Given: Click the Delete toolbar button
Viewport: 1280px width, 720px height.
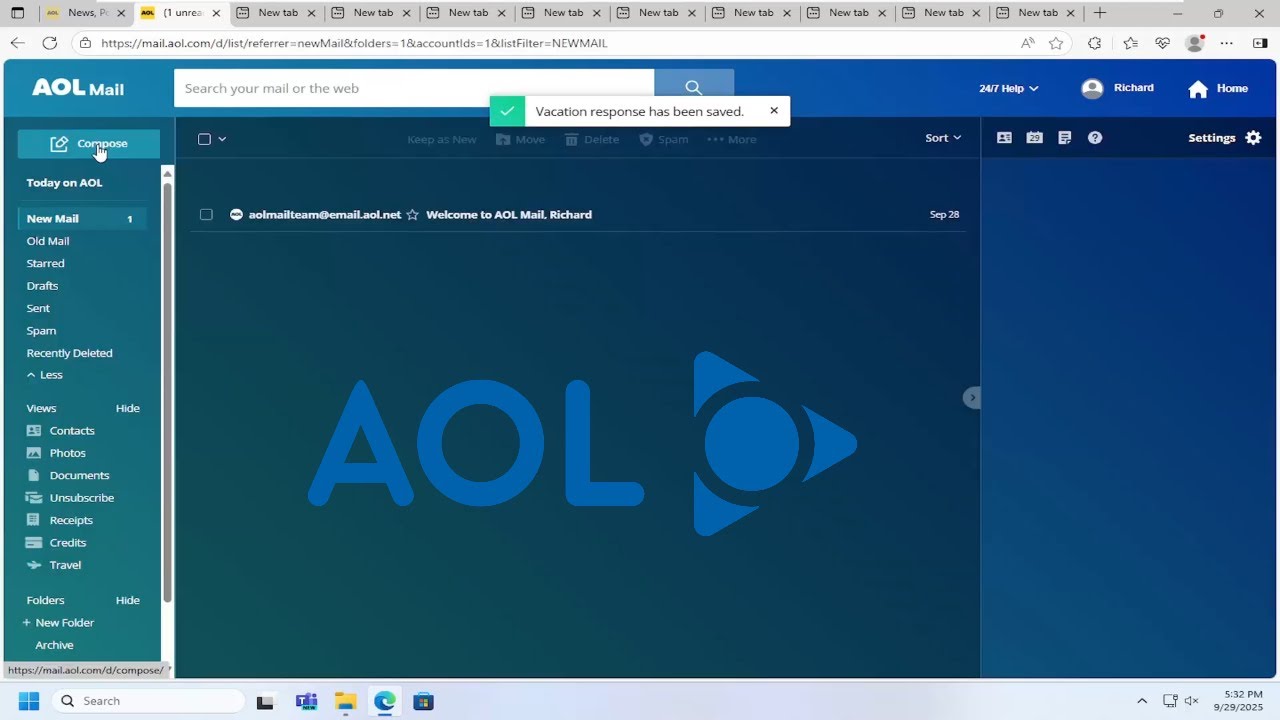Looking at the screenshot, I should pos(592,140).
